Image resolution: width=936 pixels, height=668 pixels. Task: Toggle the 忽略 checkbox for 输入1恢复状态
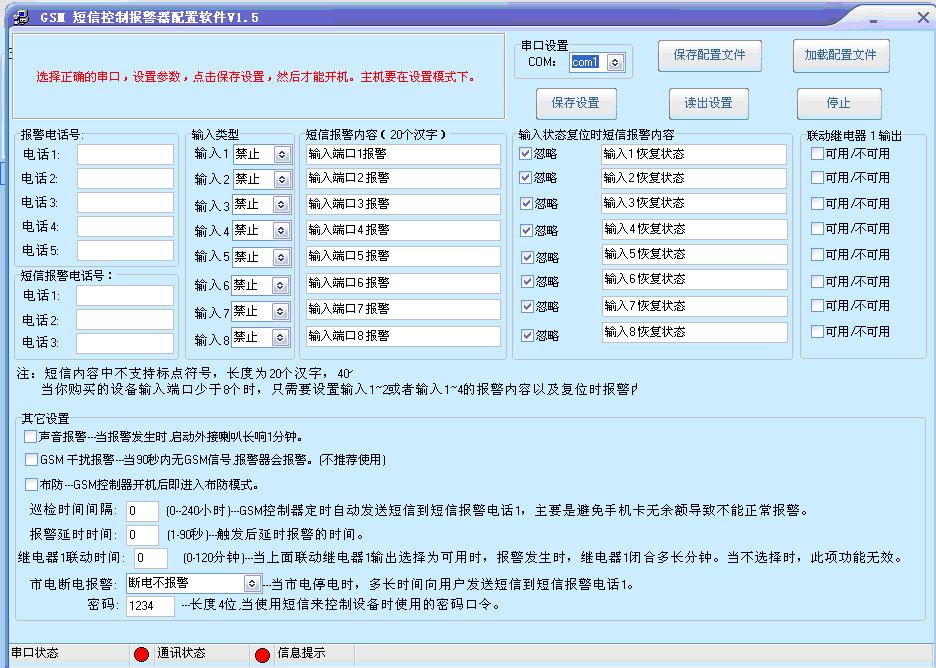point(526,154)
